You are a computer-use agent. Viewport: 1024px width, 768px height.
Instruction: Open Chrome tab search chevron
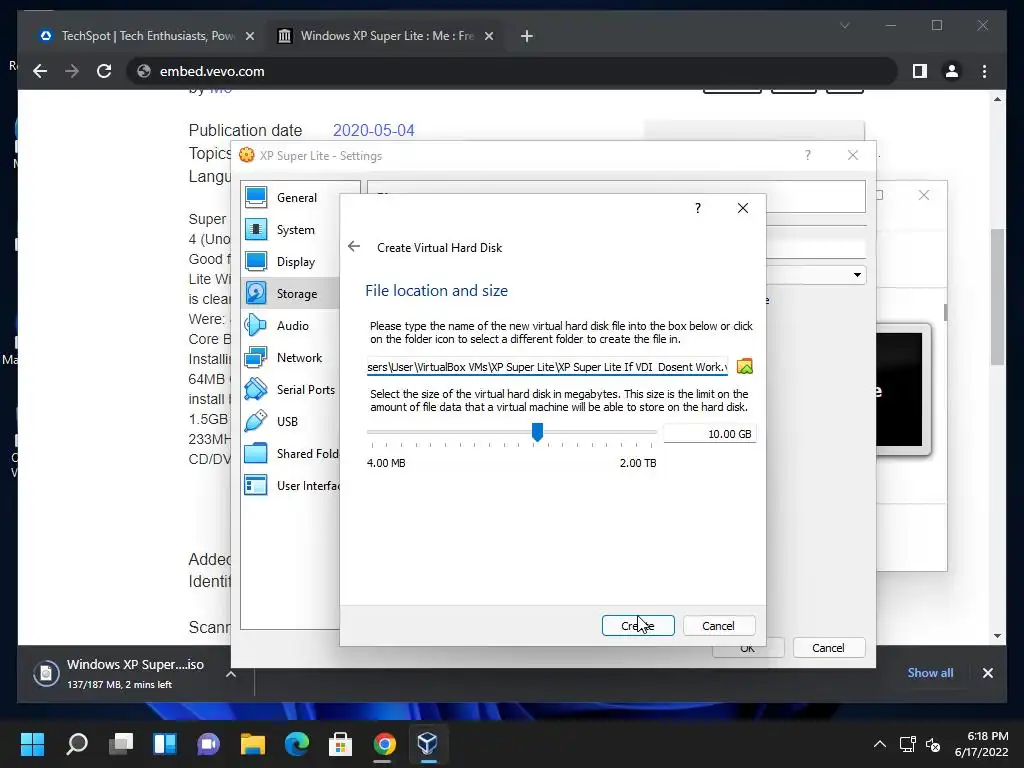pyautogui.click(x=844, y=25)
